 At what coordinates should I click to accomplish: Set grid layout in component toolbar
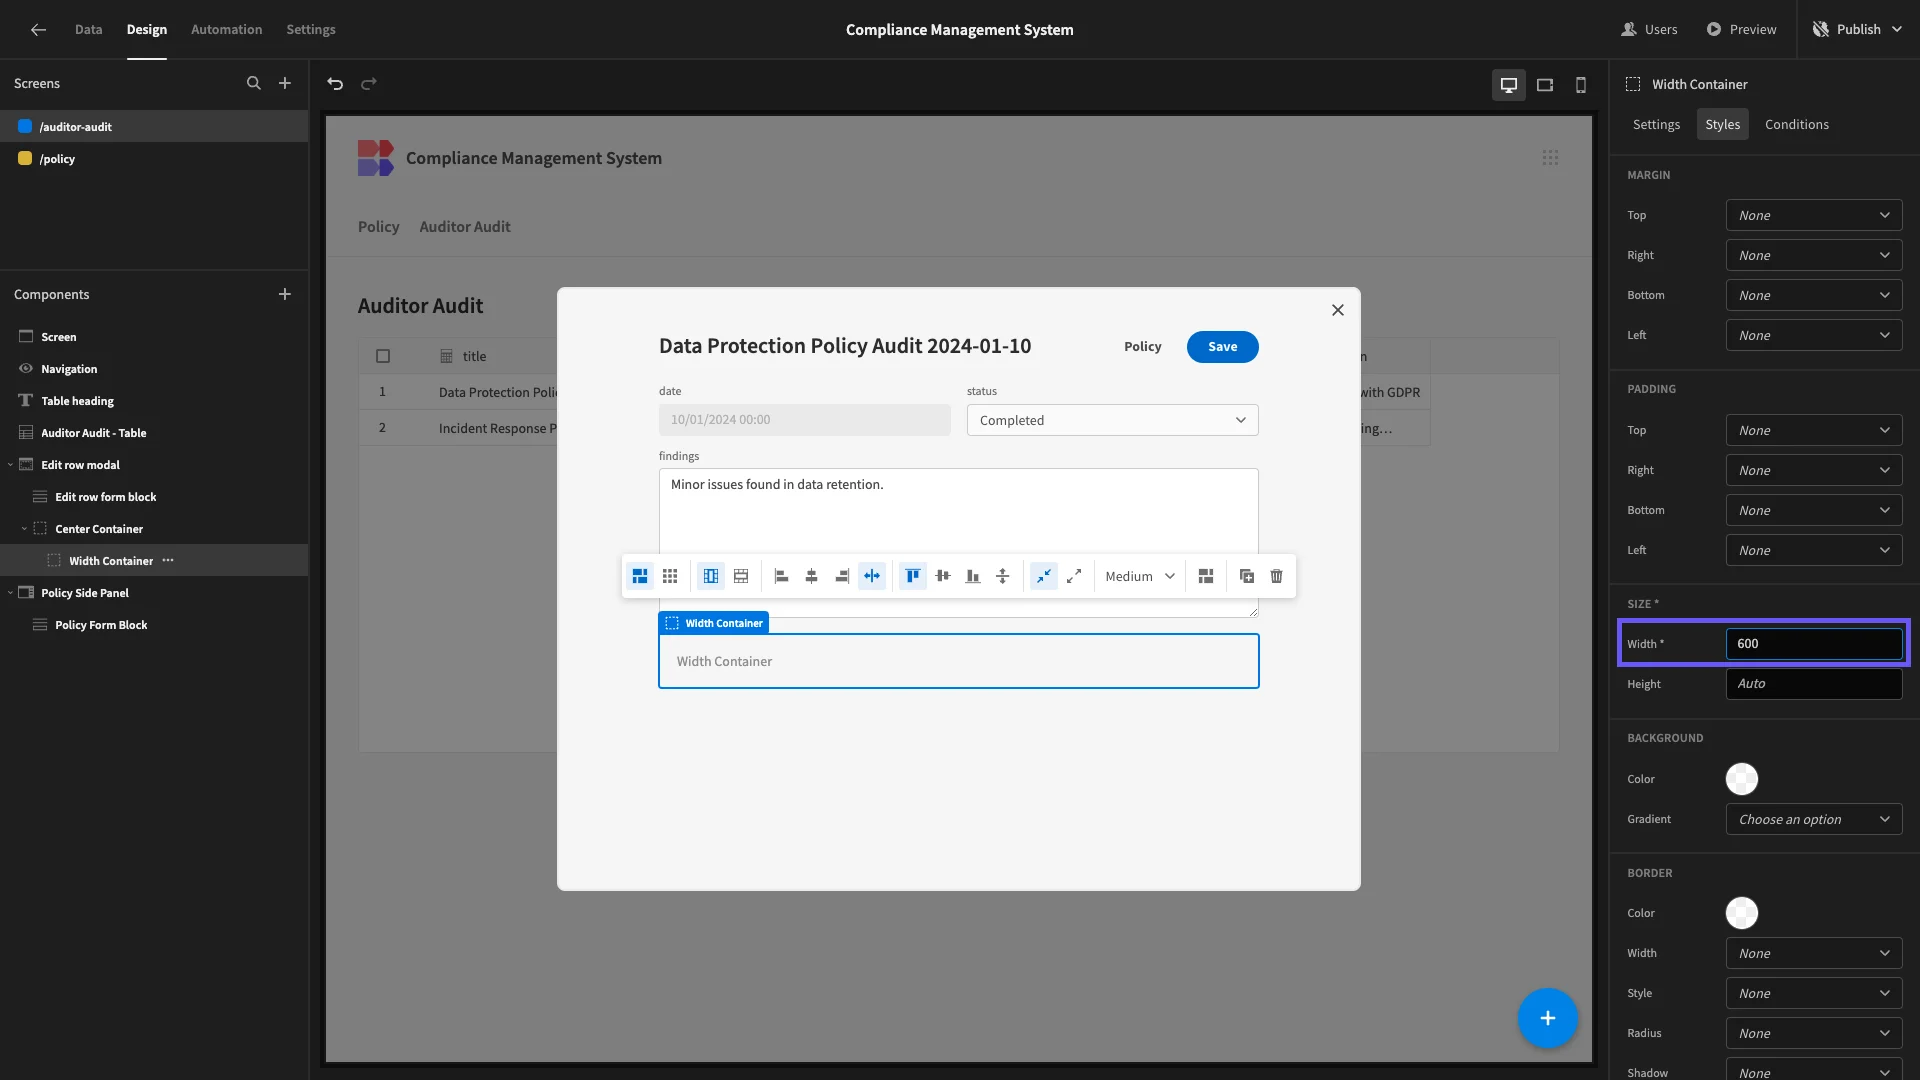[670, 576]
